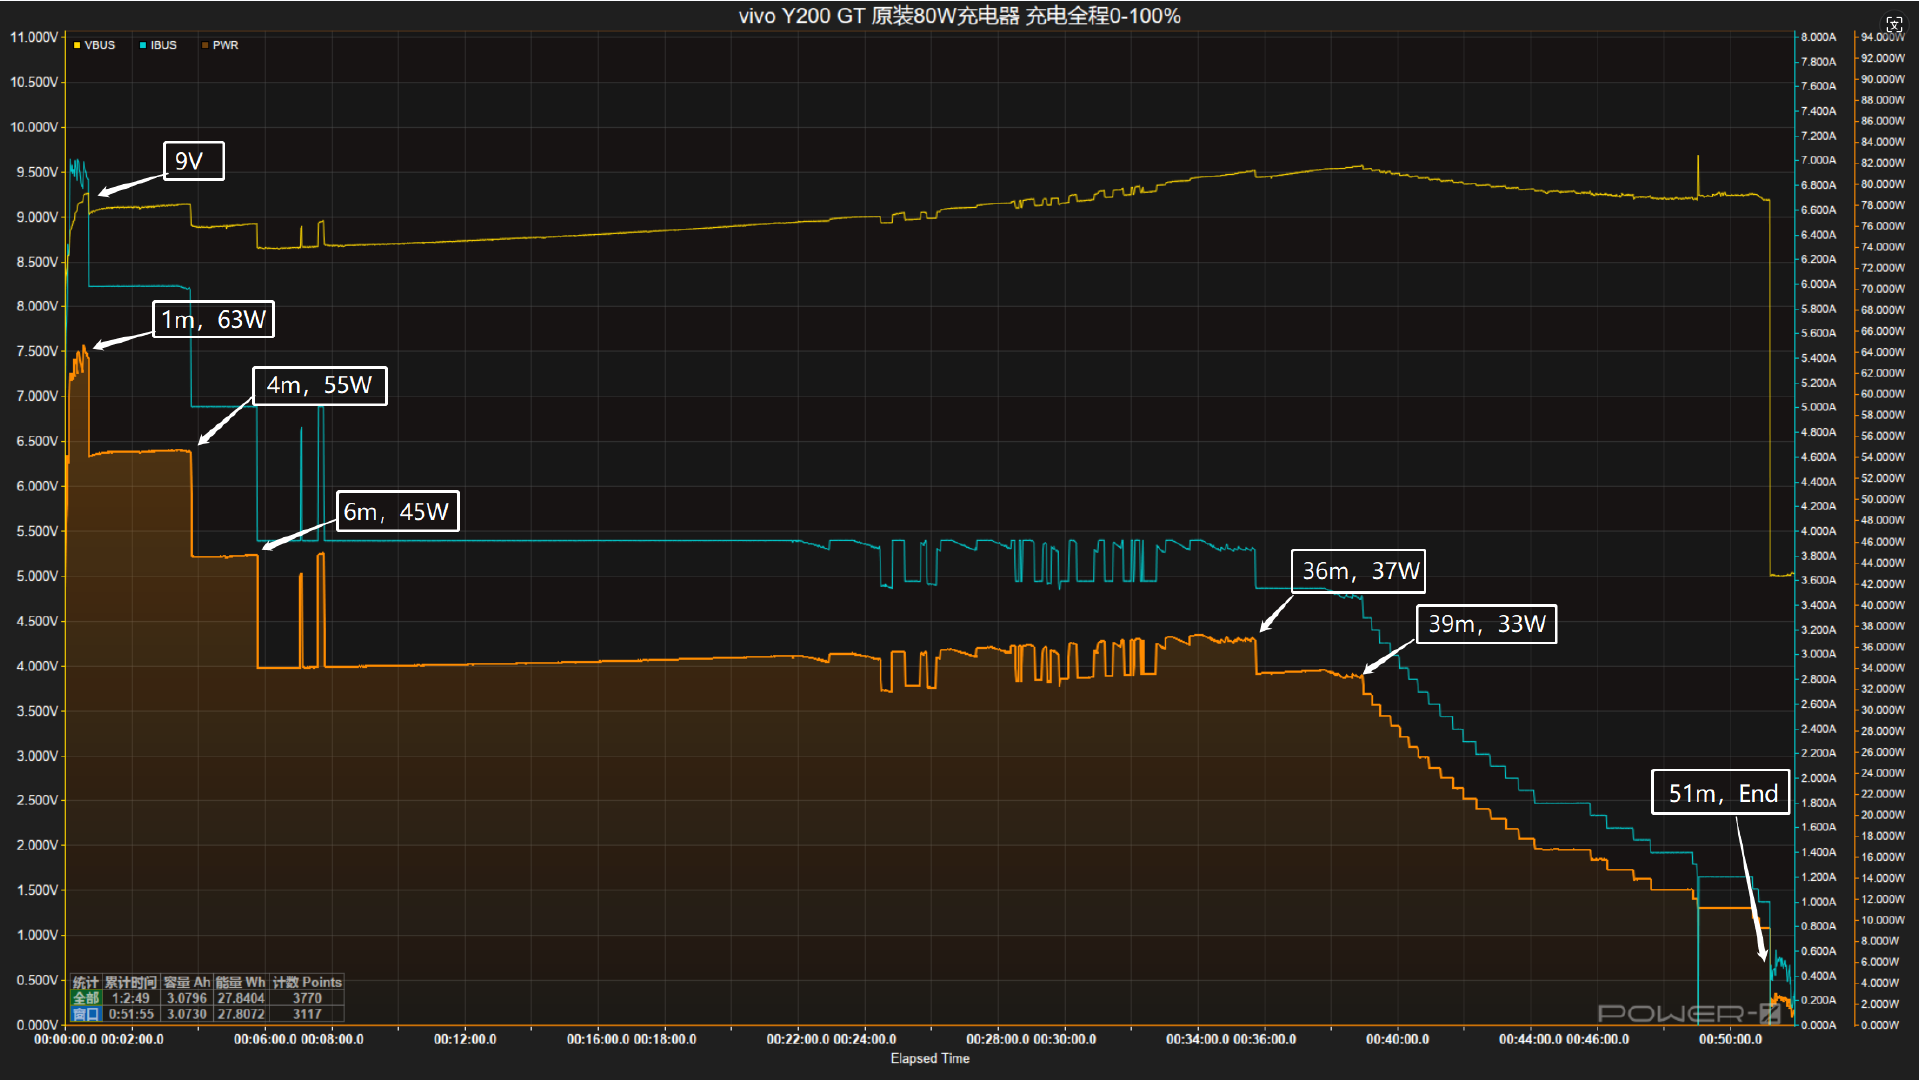1920x1080 pixels.
Task: Click the 0.000W power axis label
Action: tap(1880, 1025)
